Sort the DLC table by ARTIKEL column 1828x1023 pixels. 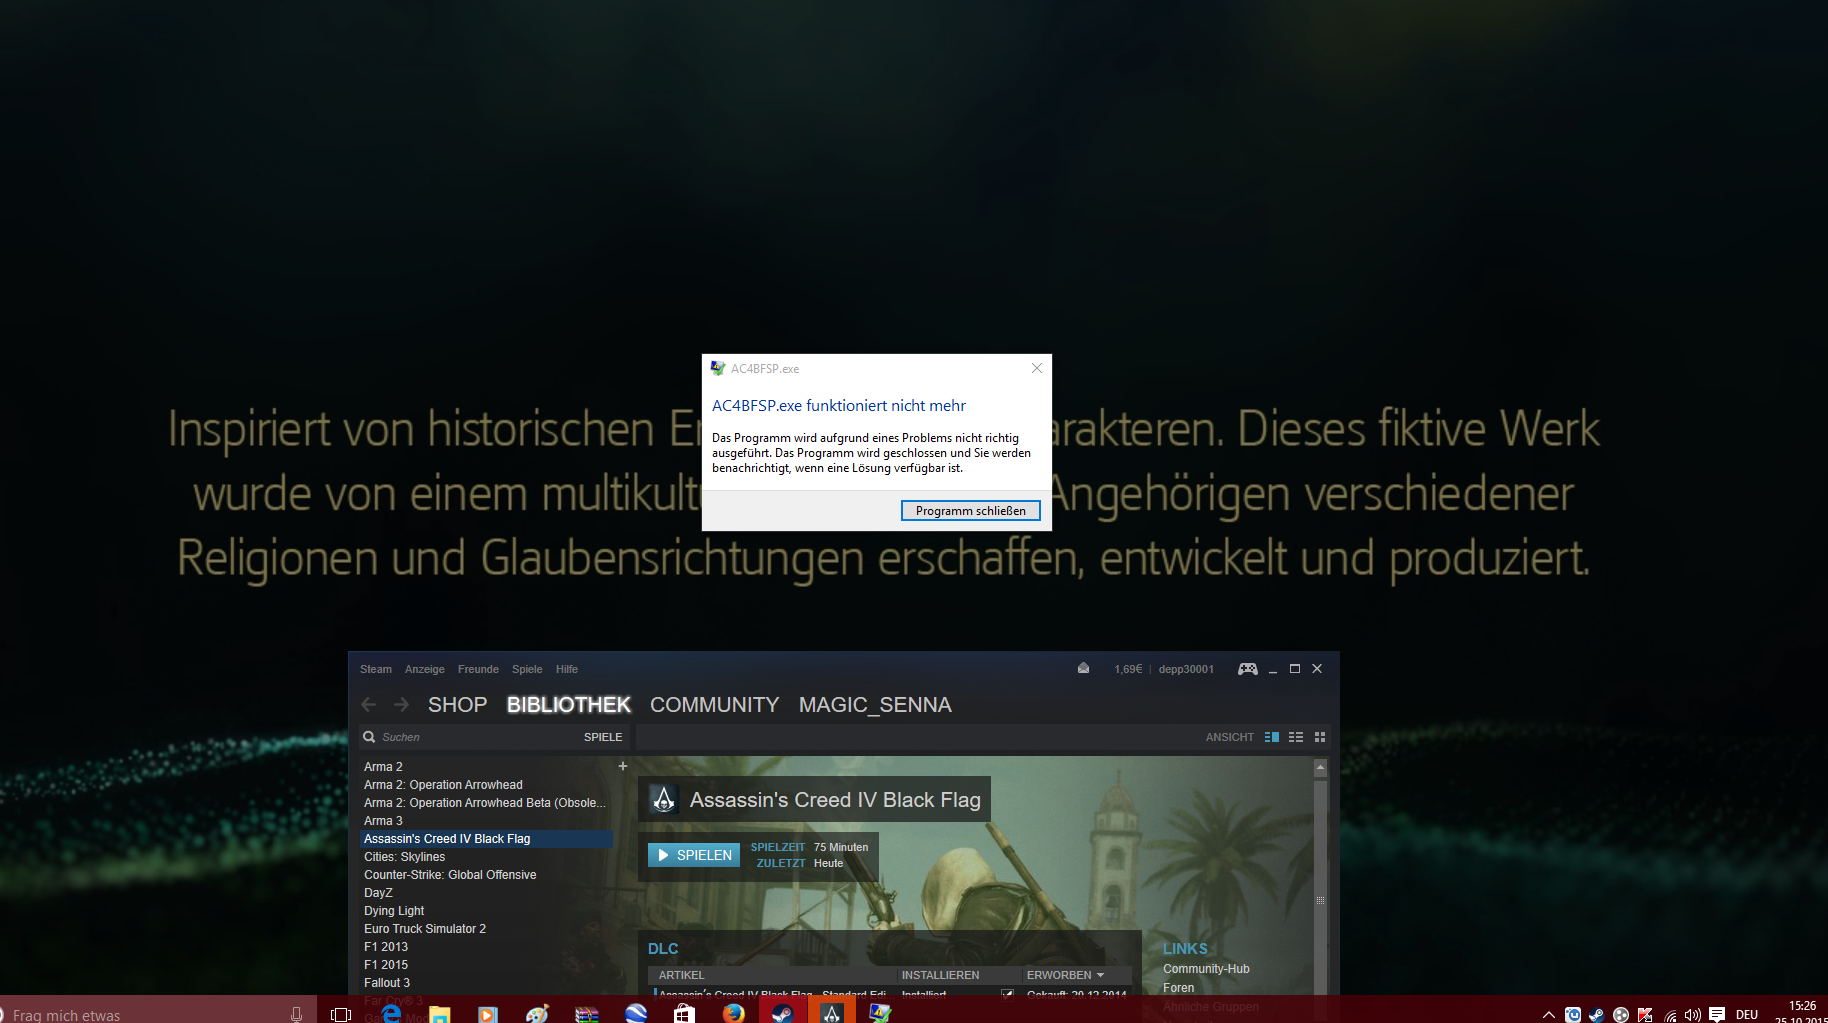click(x=681, y=975)
